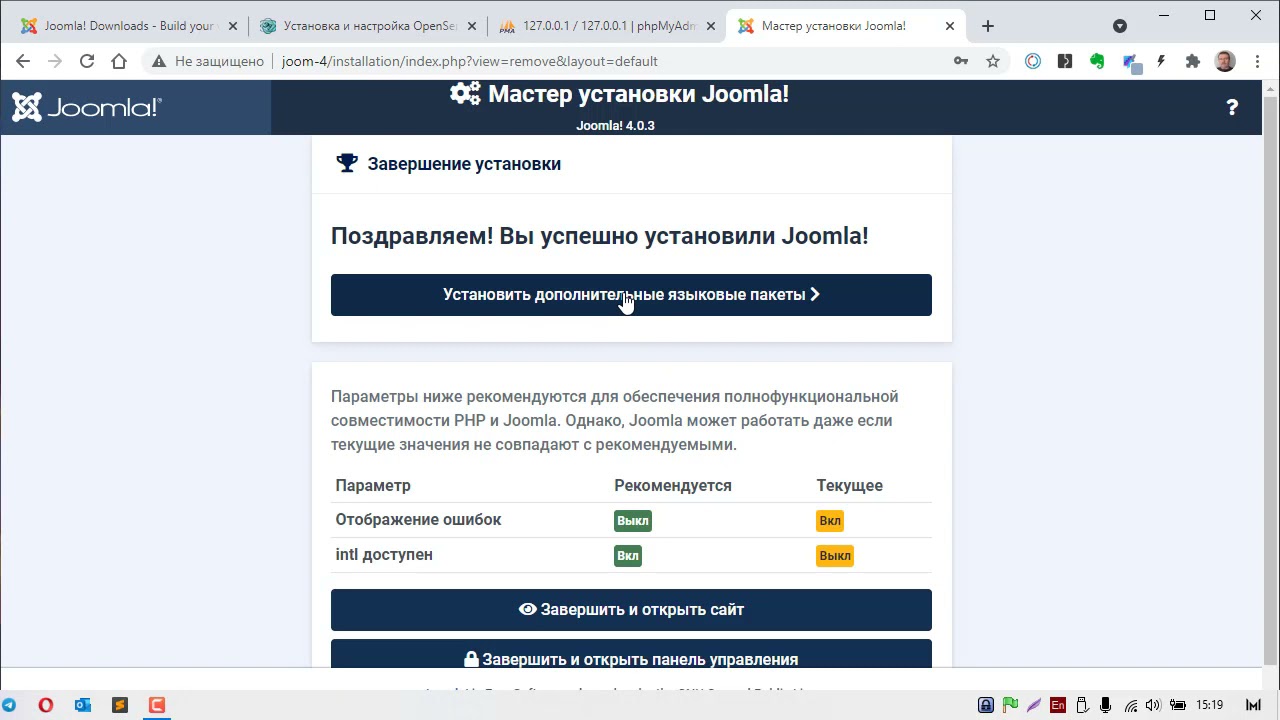Open the volume control in system tray
Screen dimensions: 1280x720
[1154, 705]
